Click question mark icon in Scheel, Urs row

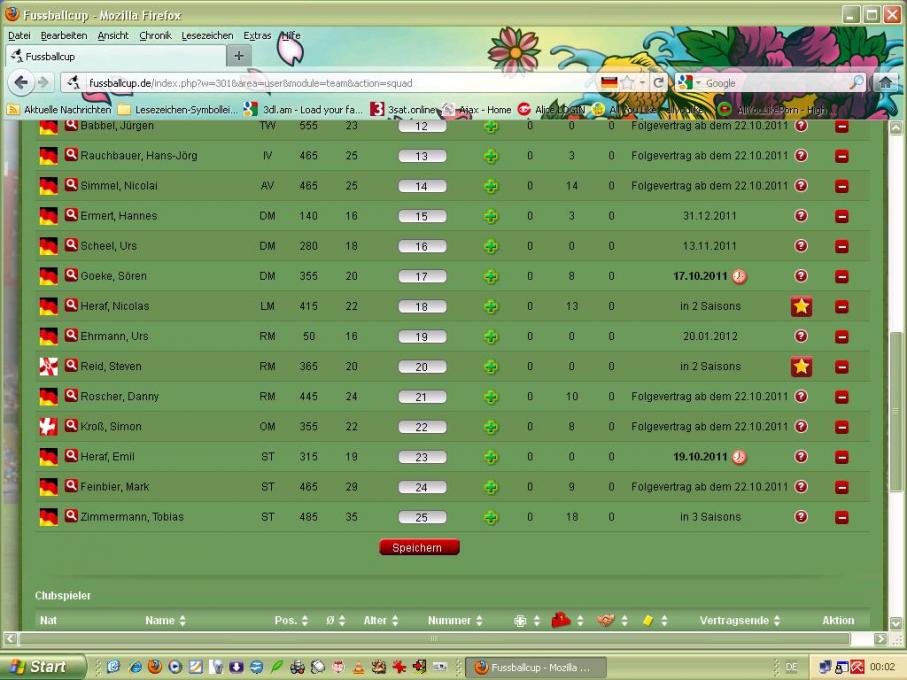801,246
